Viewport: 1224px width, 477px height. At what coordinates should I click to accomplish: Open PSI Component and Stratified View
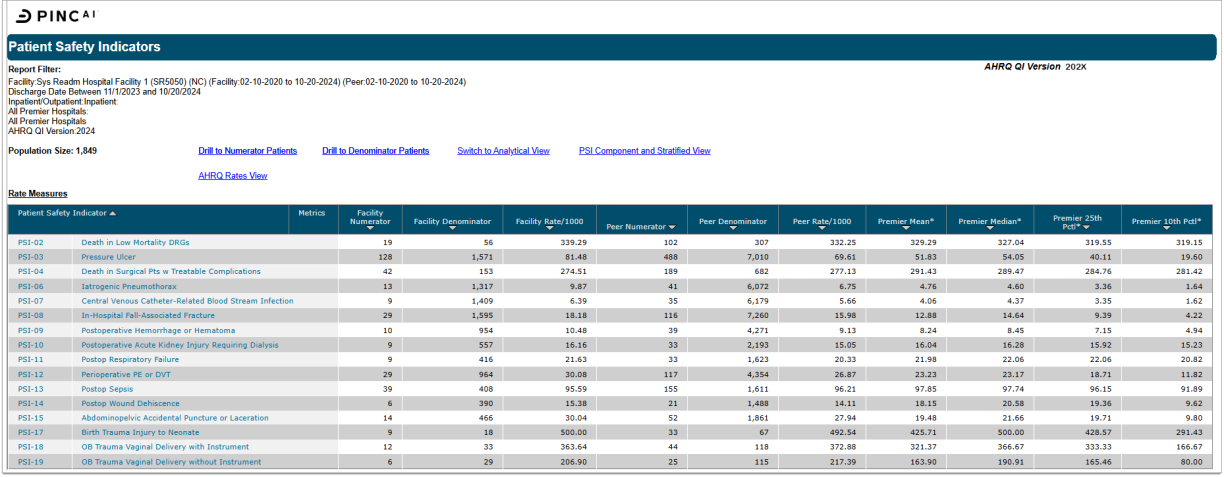click(644, 151)
